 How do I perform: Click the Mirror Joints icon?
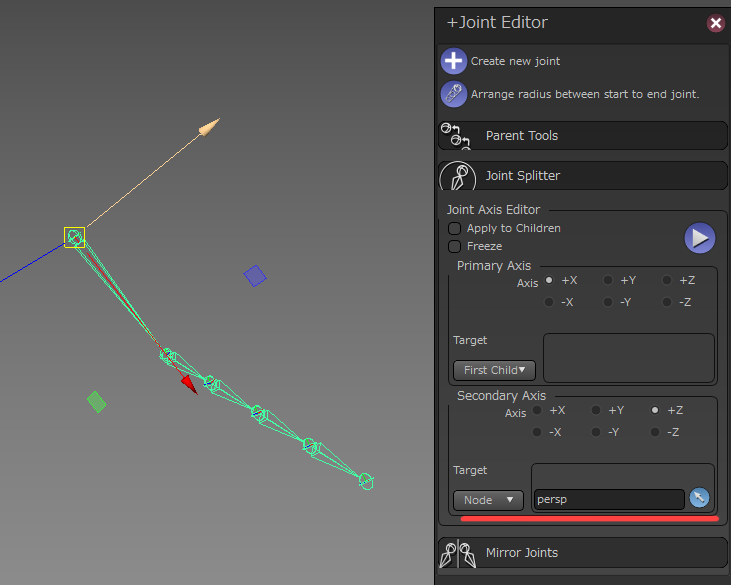coord(458,553)
